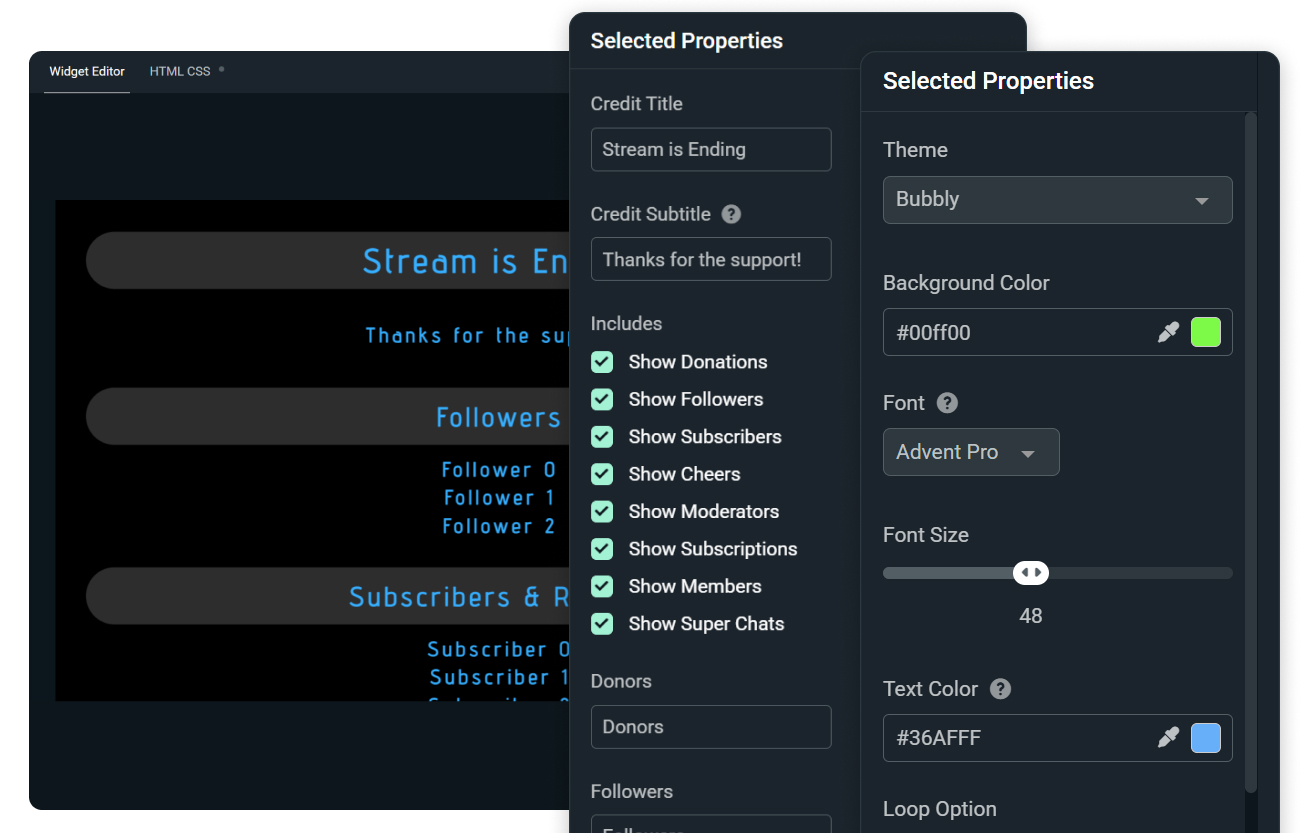Click the green background color swatch

(1206, 332)
